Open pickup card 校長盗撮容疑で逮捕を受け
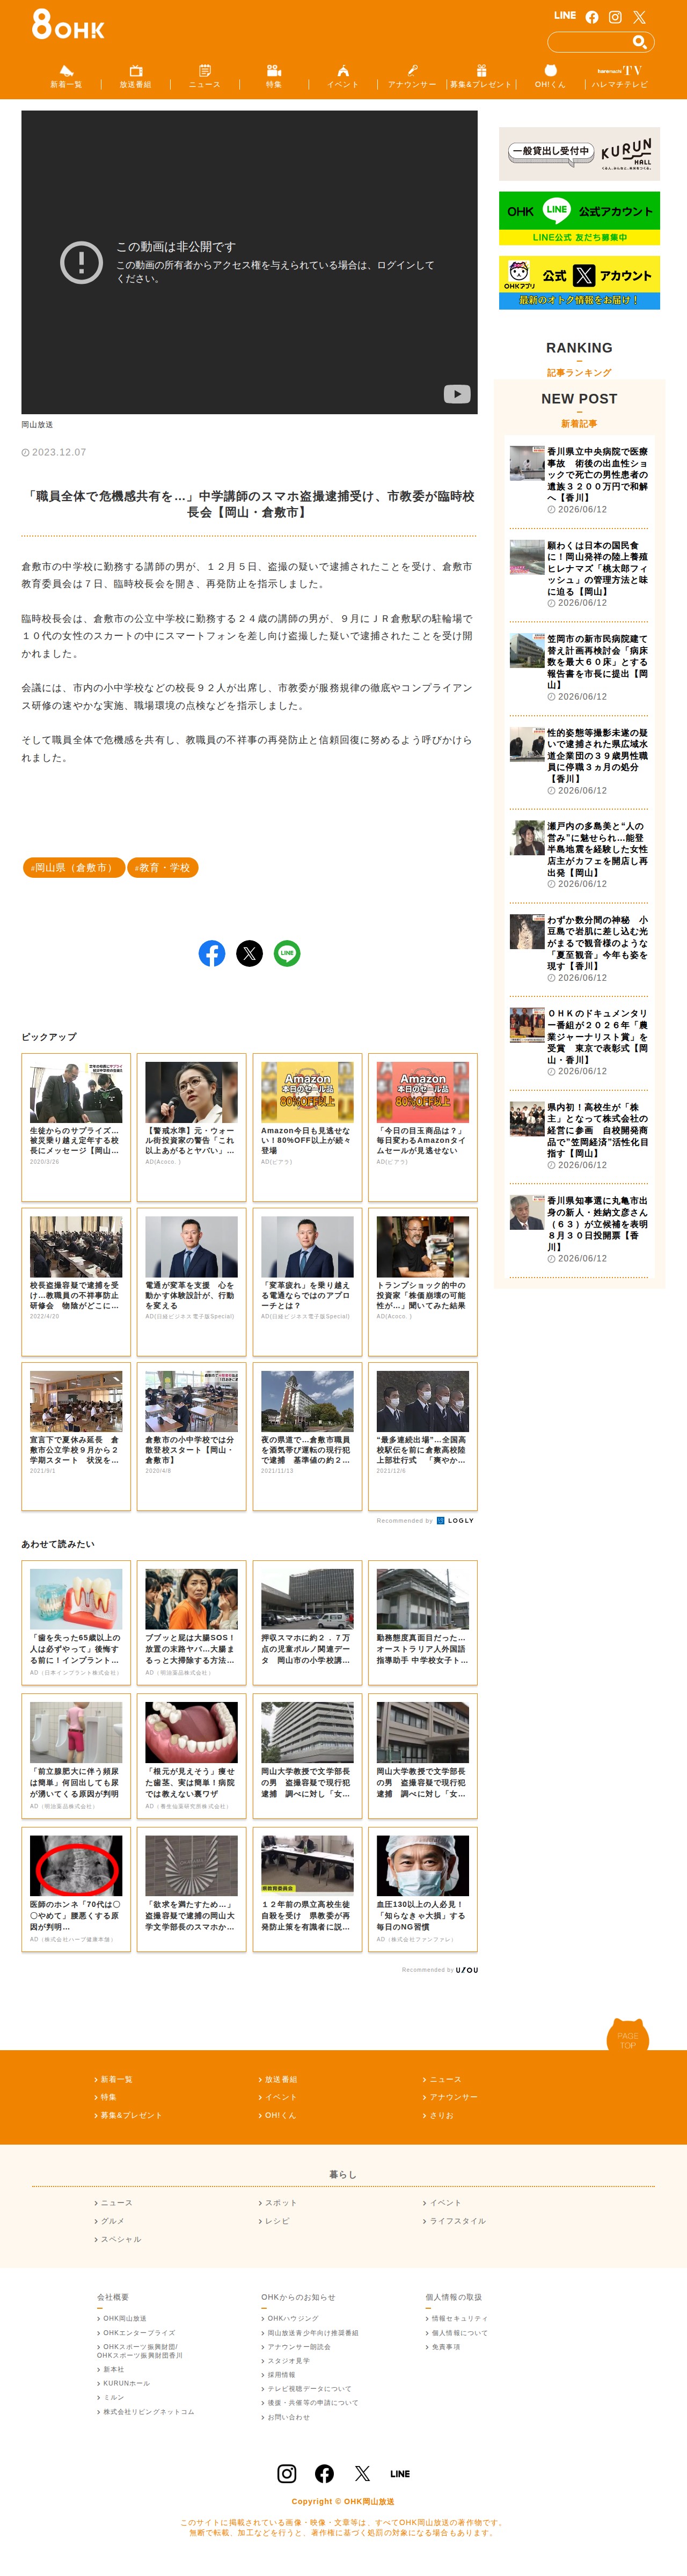Image resolution: width=687 pixels, height=2576 pixels. 76,1281
